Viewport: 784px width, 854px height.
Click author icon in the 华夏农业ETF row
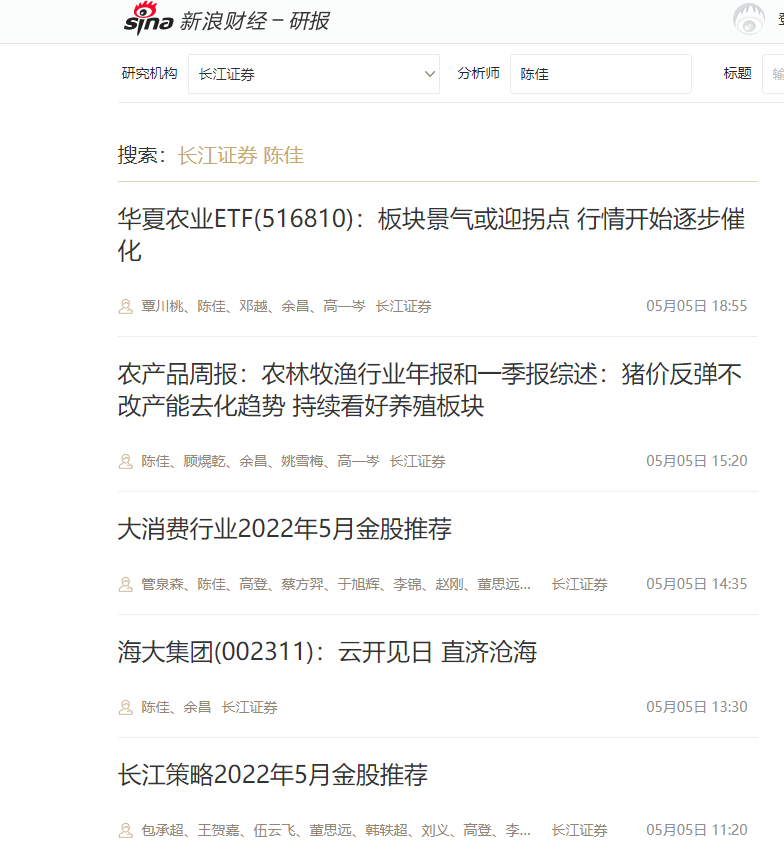126,307
